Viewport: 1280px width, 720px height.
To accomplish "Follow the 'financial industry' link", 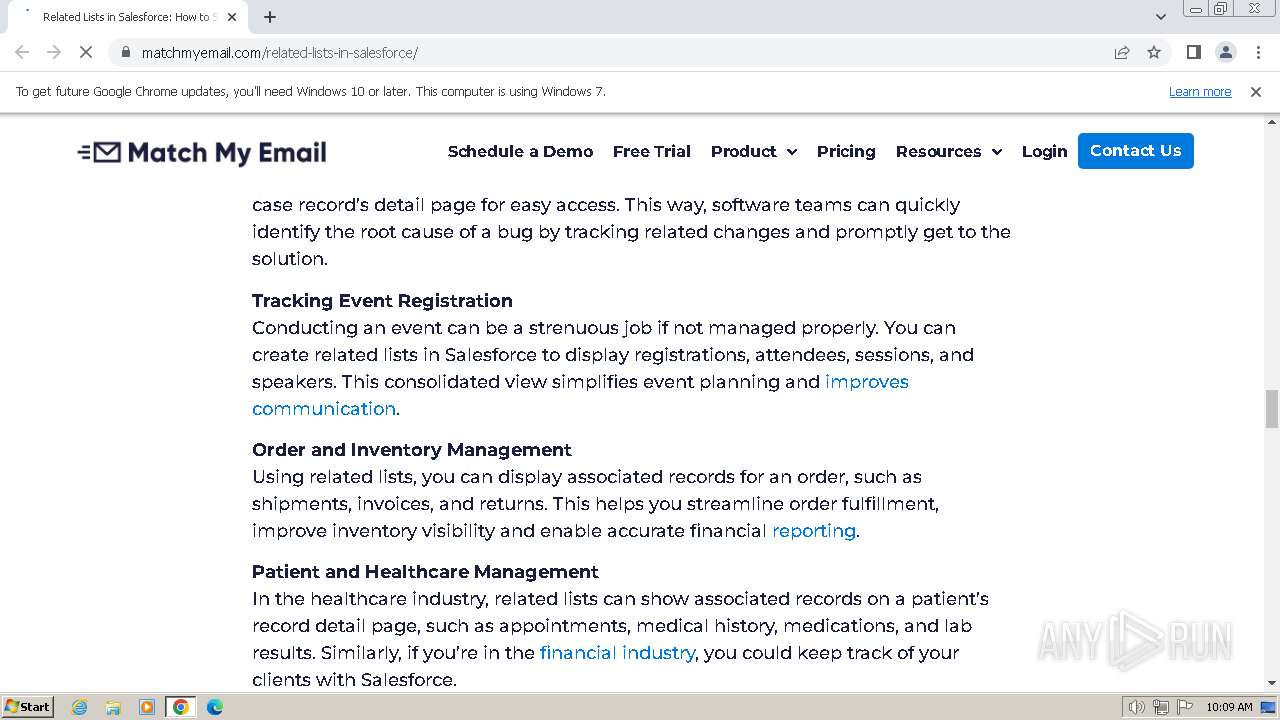I will (617, 652).
